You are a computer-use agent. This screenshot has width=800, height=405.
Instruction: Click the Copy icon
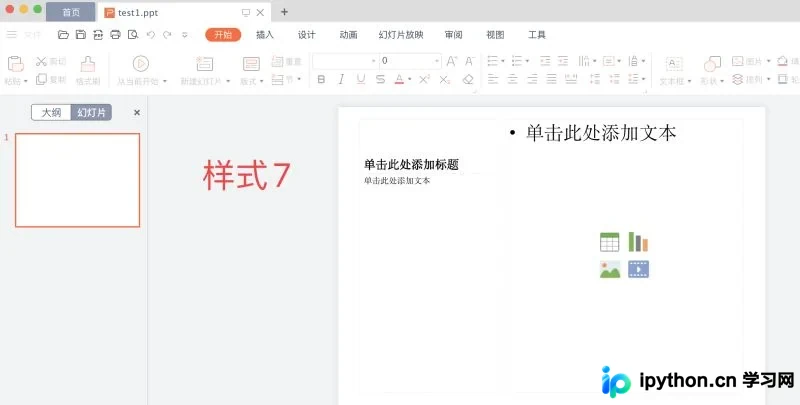click(41, 79)
